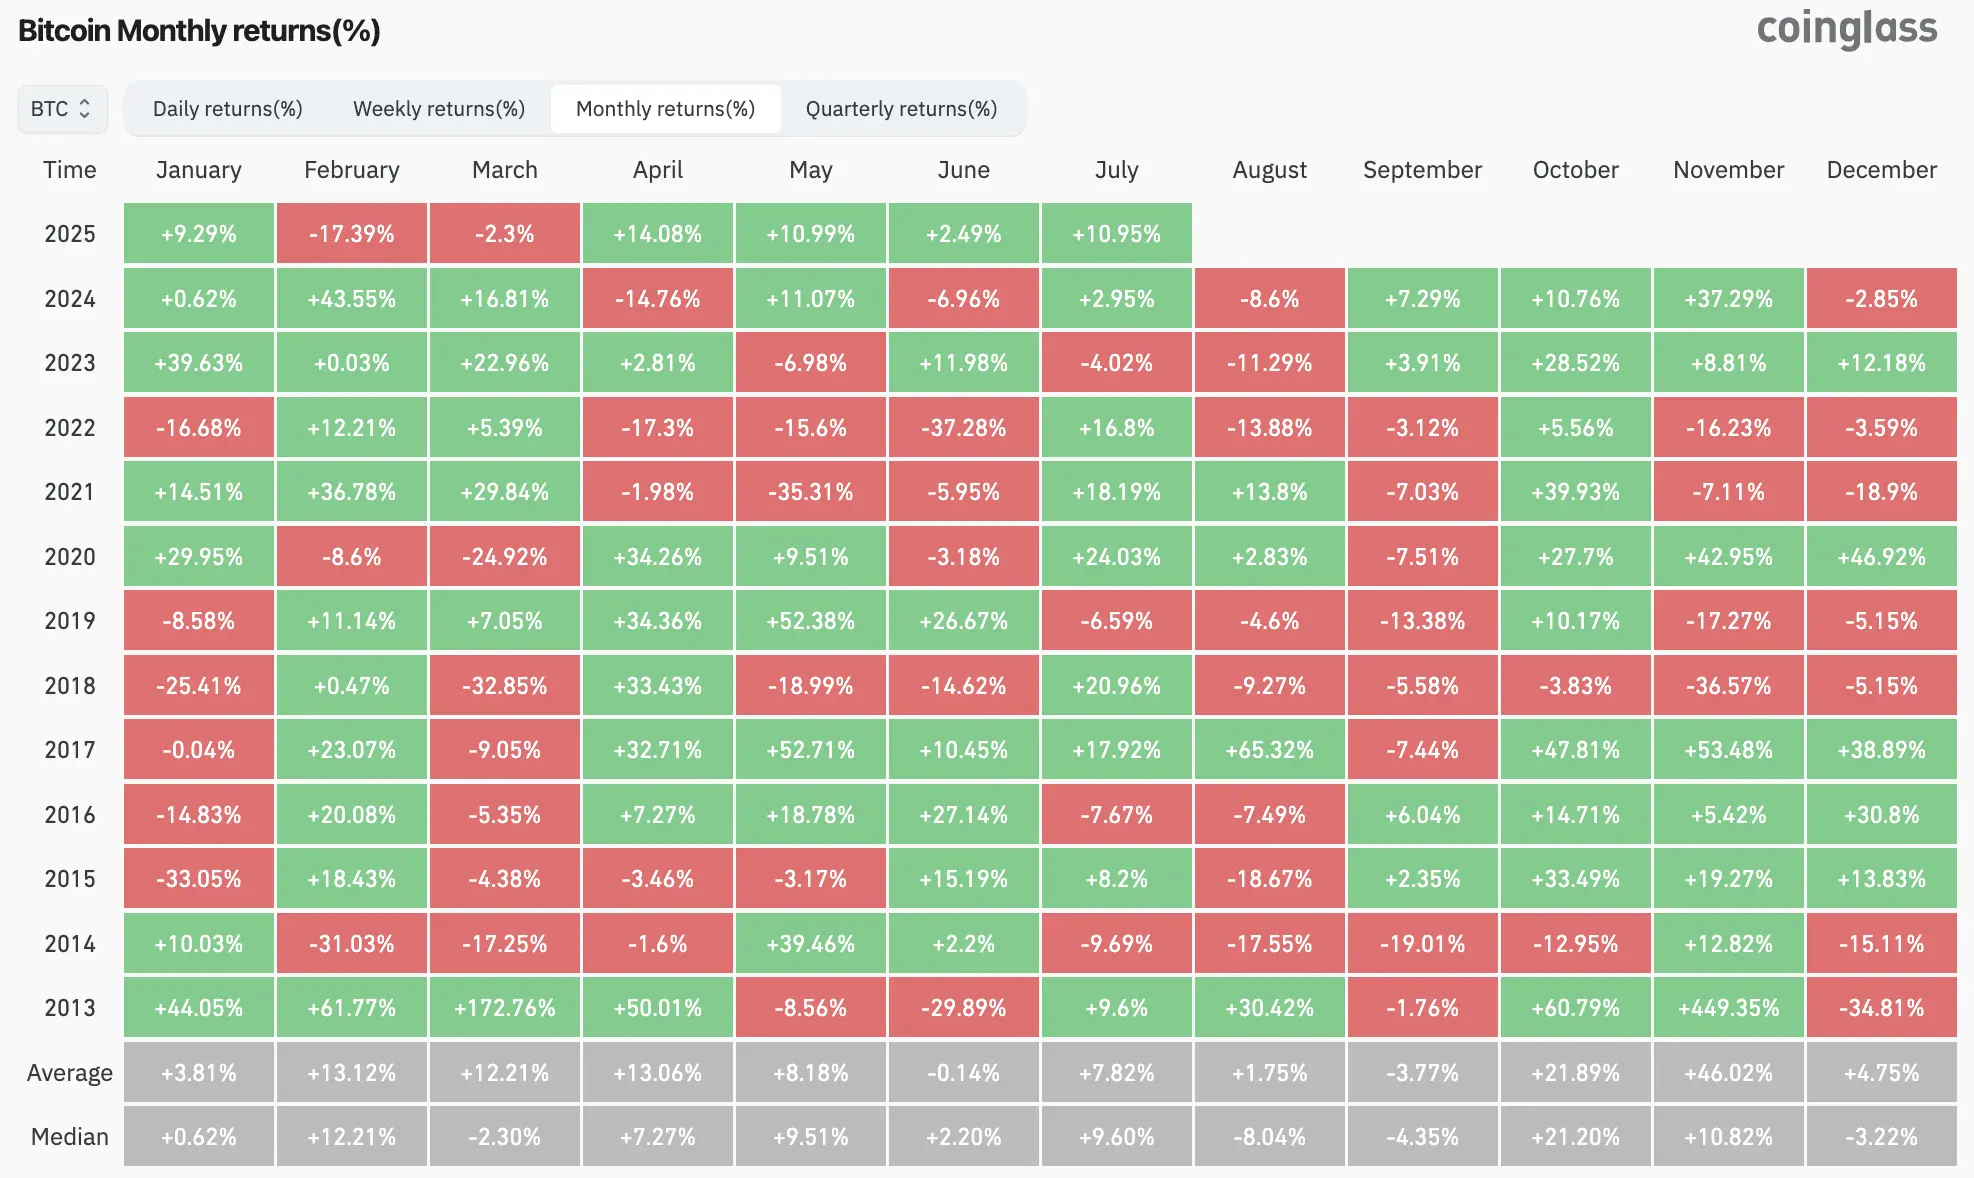Click the January column header
The image size is (1974, 1178).
[x=199, y=170]
